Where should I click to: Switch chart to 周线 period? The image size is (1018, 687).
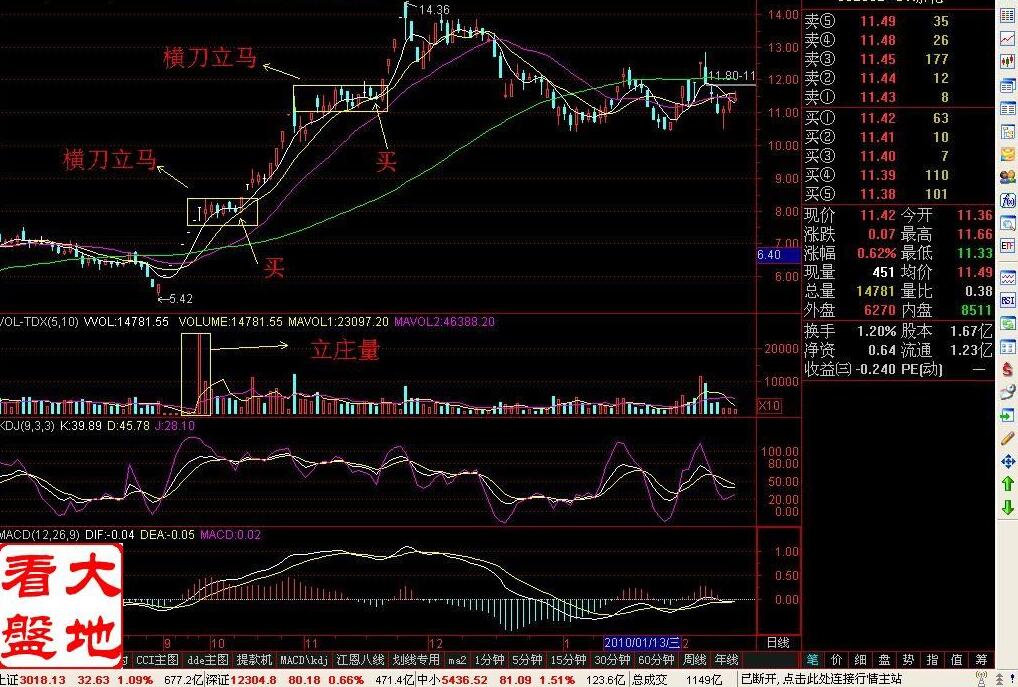pyautogui.click(x=694, y=660)
